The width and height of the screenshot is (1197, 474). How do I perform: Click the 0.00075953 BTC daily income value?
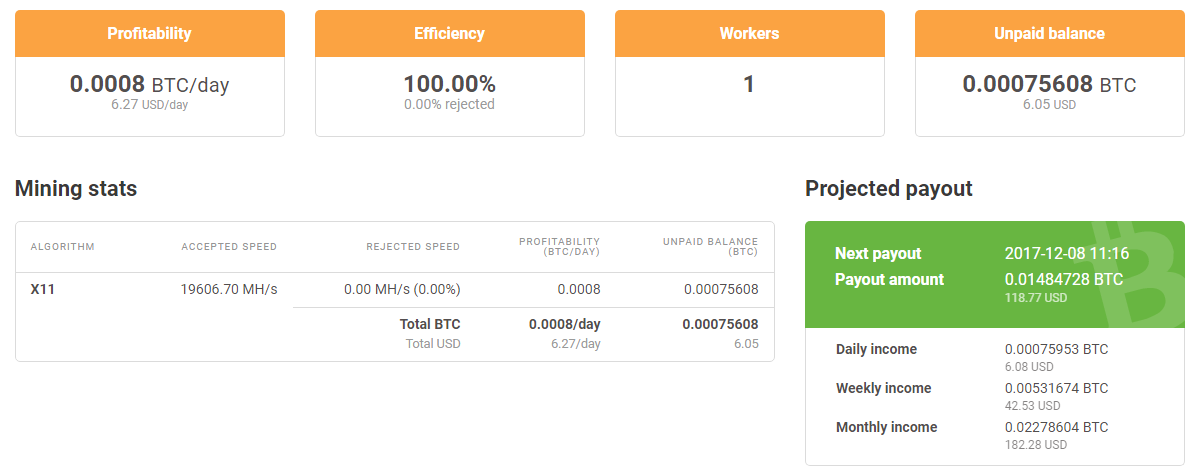point(1057,350)
